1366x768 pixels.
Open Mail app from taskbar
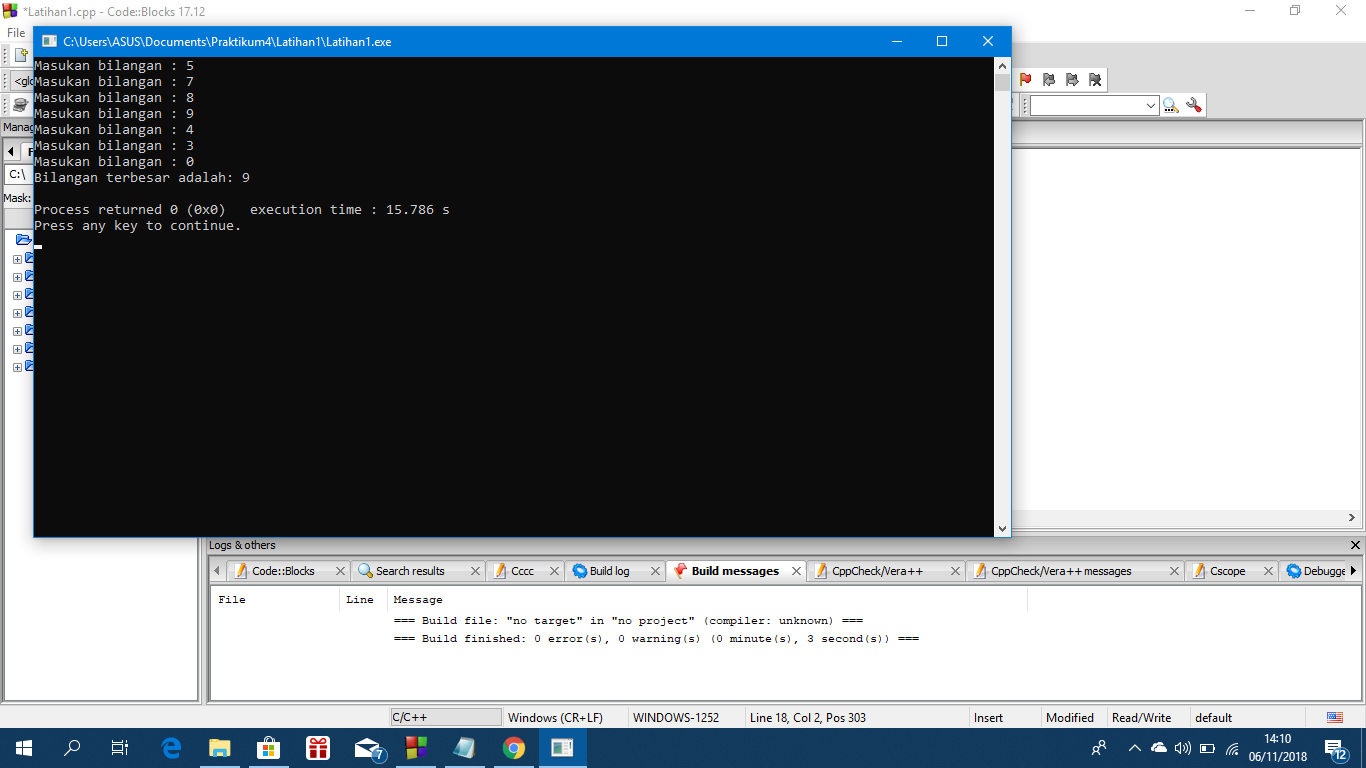(x=368, y=748)
